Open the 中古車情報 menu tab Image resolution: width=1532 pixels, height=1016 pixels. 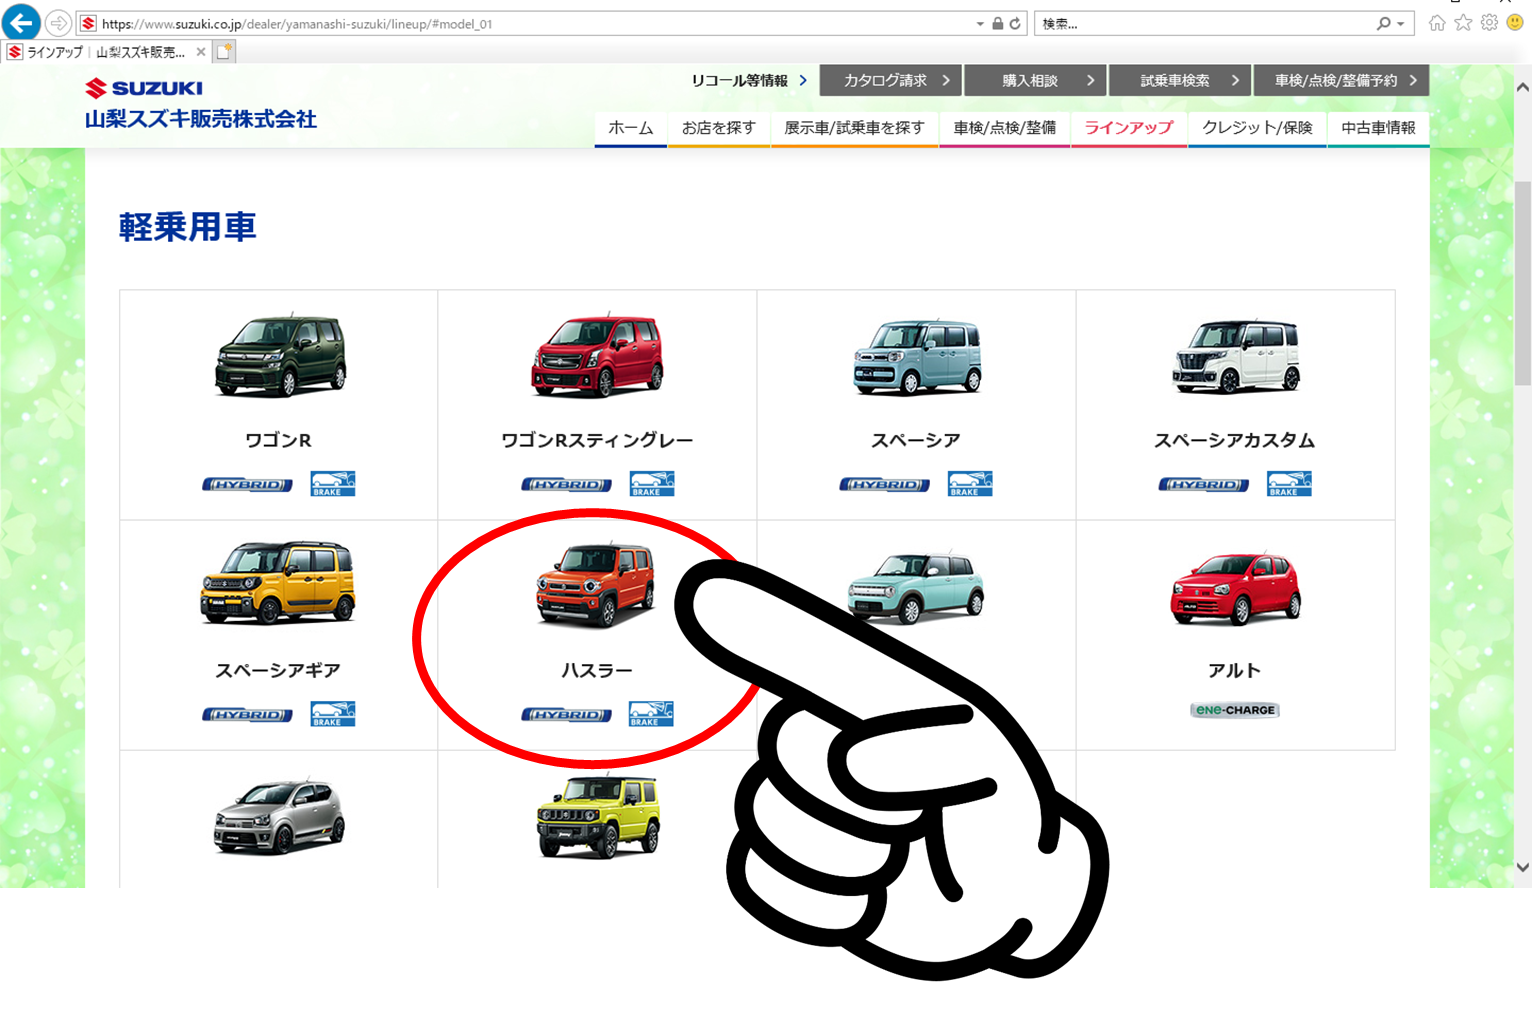pyautogui.click(x=1378, y=128)
